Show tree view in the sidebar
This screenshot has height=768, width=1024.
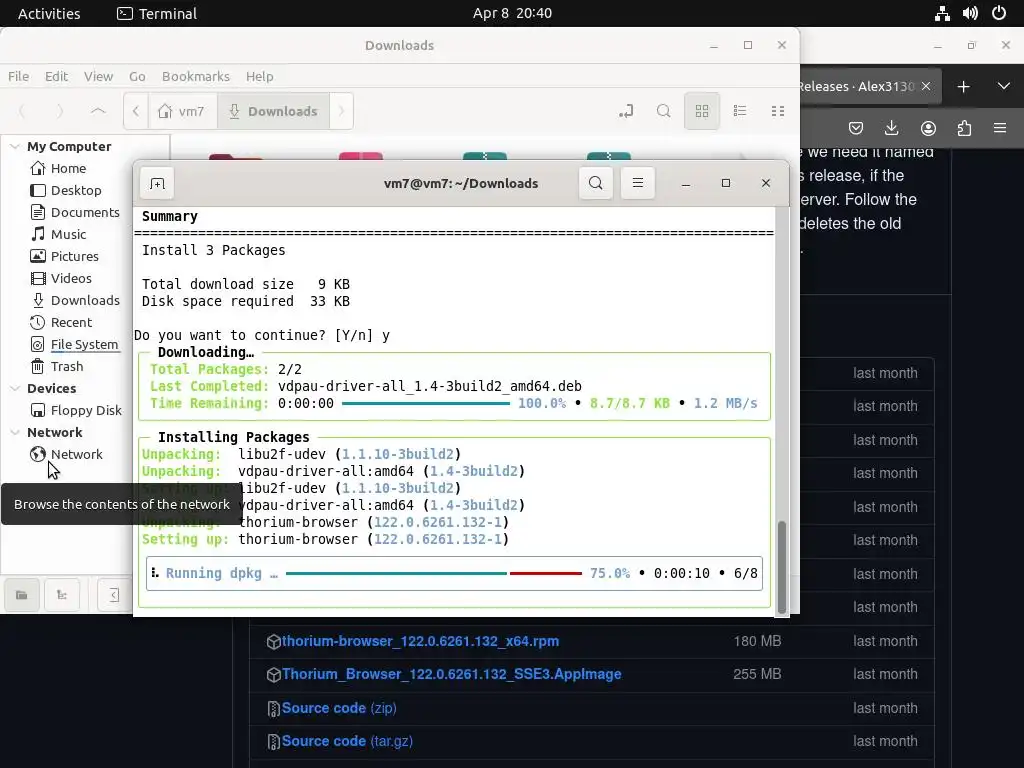point(62,595)
